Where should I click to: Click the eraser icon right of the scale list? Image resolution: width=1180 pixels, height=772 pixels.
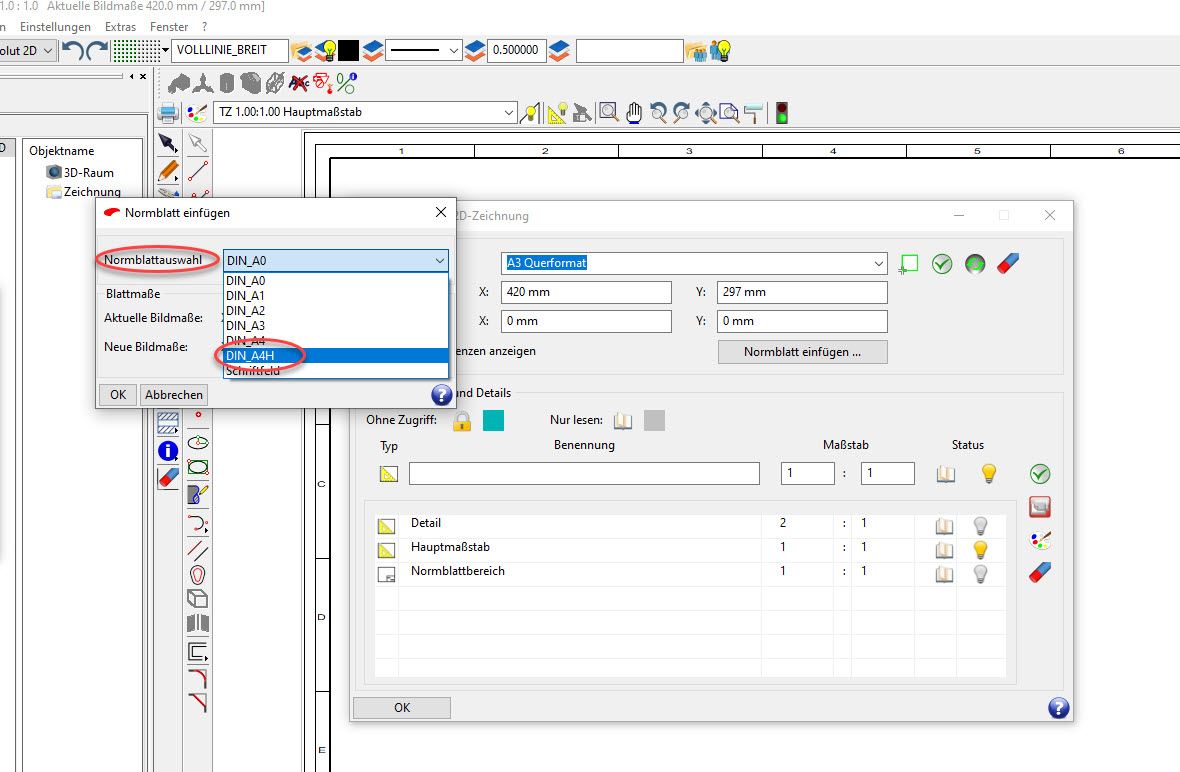(1040, 573)
